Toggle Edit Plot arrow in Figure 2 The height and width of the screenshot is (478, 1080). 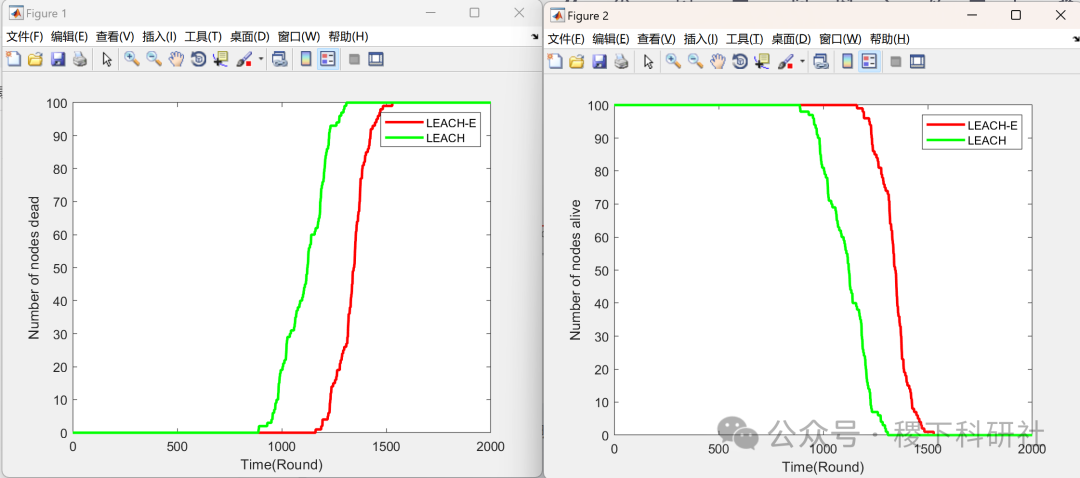pyautogui.click(x=648, y=62)
